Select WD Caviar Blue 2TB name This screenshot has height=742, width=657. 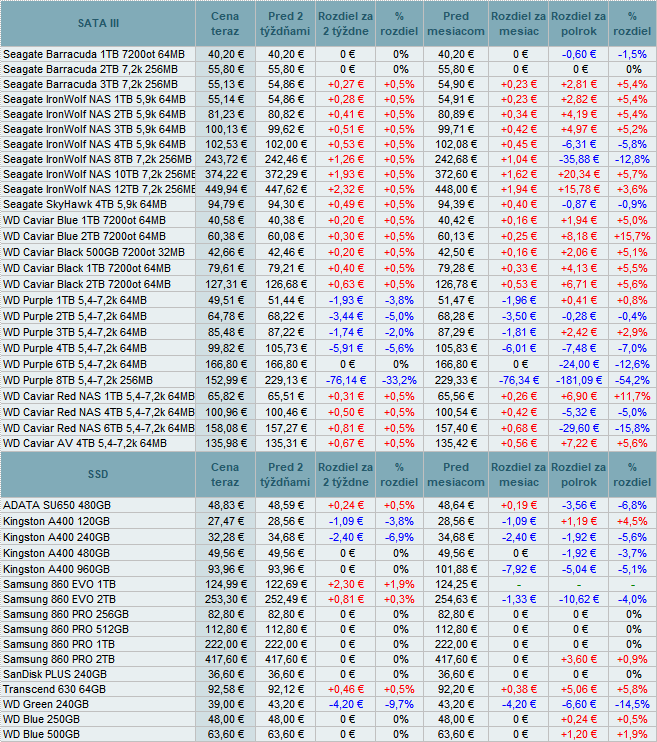(x=84, y=237)
